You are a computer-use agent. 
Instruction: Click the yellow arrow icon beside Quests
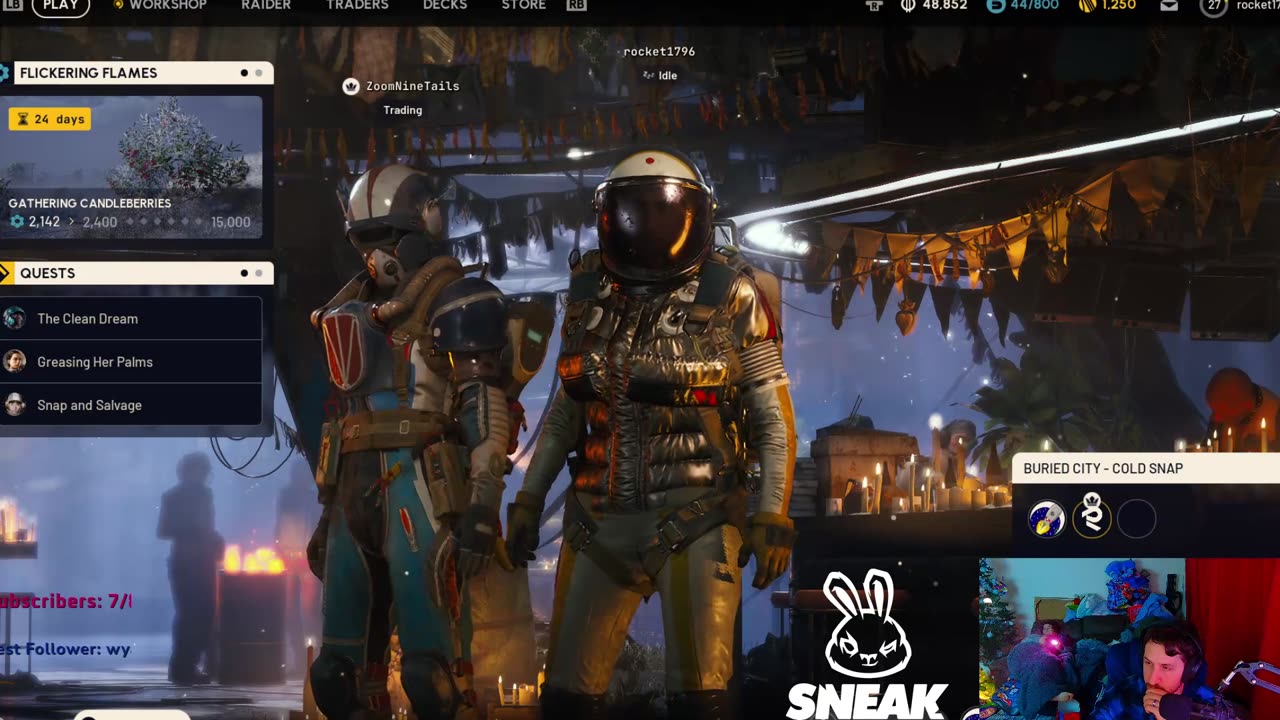tap(5, 273)
